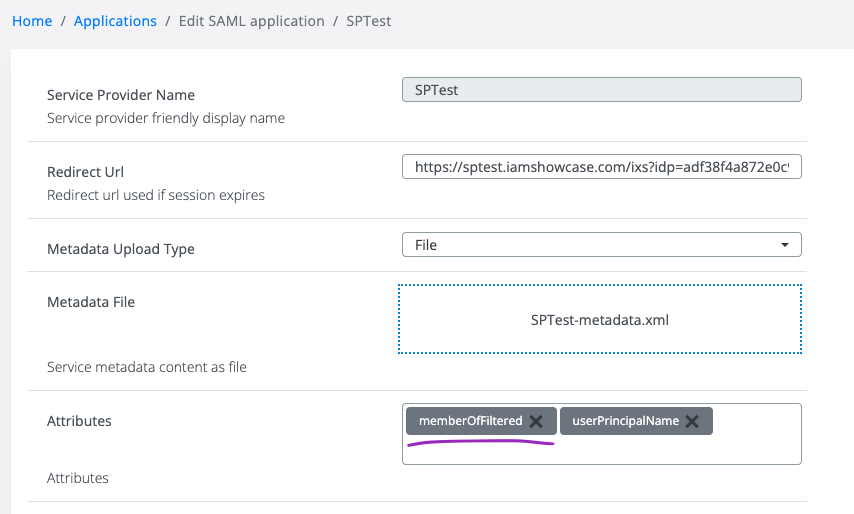Select the memberOfFiltered tag label
854x514 pixels.
tap(470, 421)
